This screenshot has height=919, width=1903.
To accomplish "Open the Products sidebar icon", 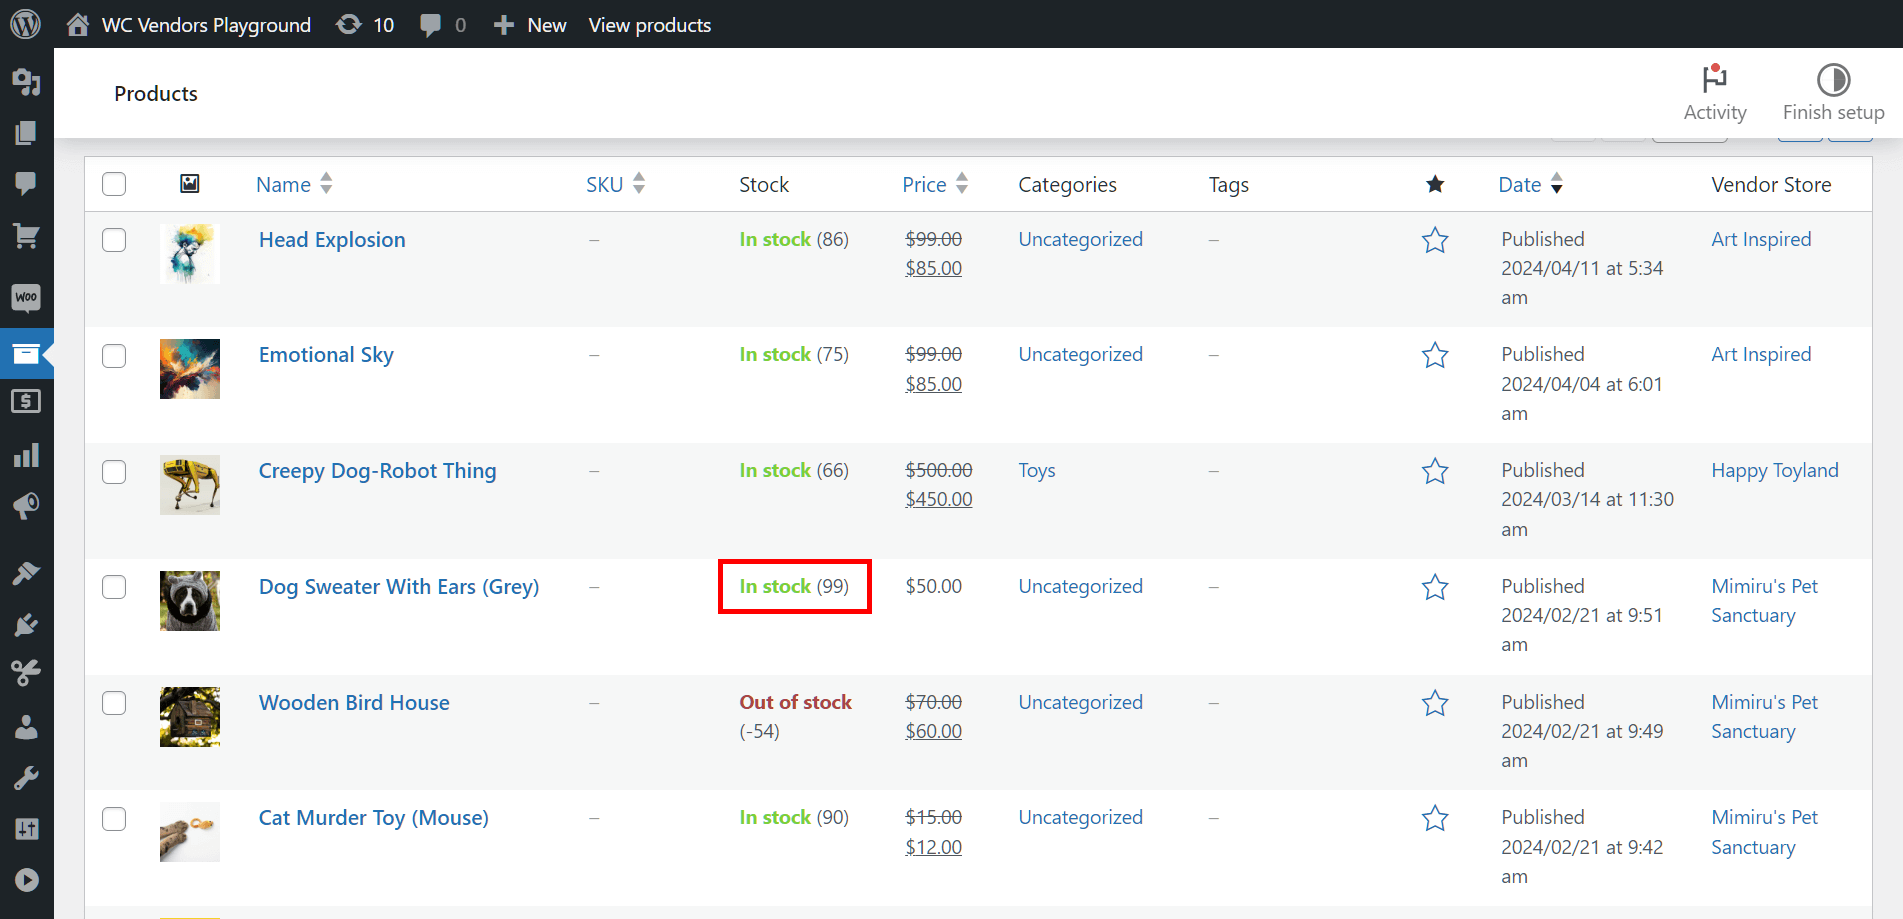I will click(26, 353).
